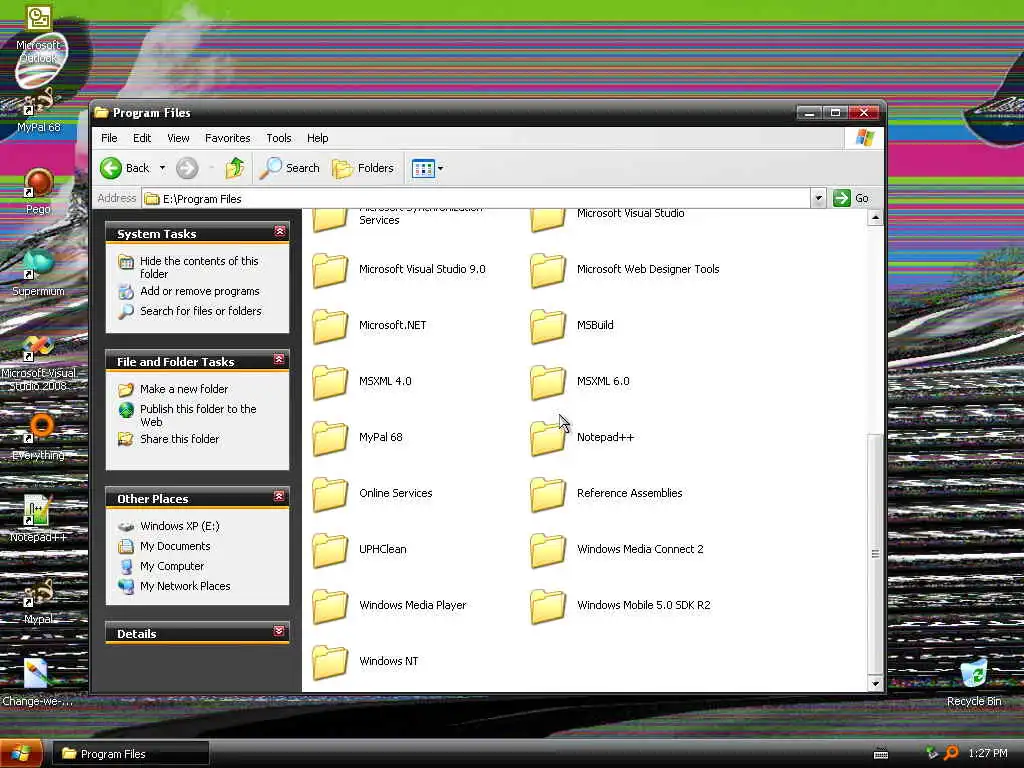Select Everything desktop shortcut
This screenshot has width=1024, height=768.
point(38,437)
